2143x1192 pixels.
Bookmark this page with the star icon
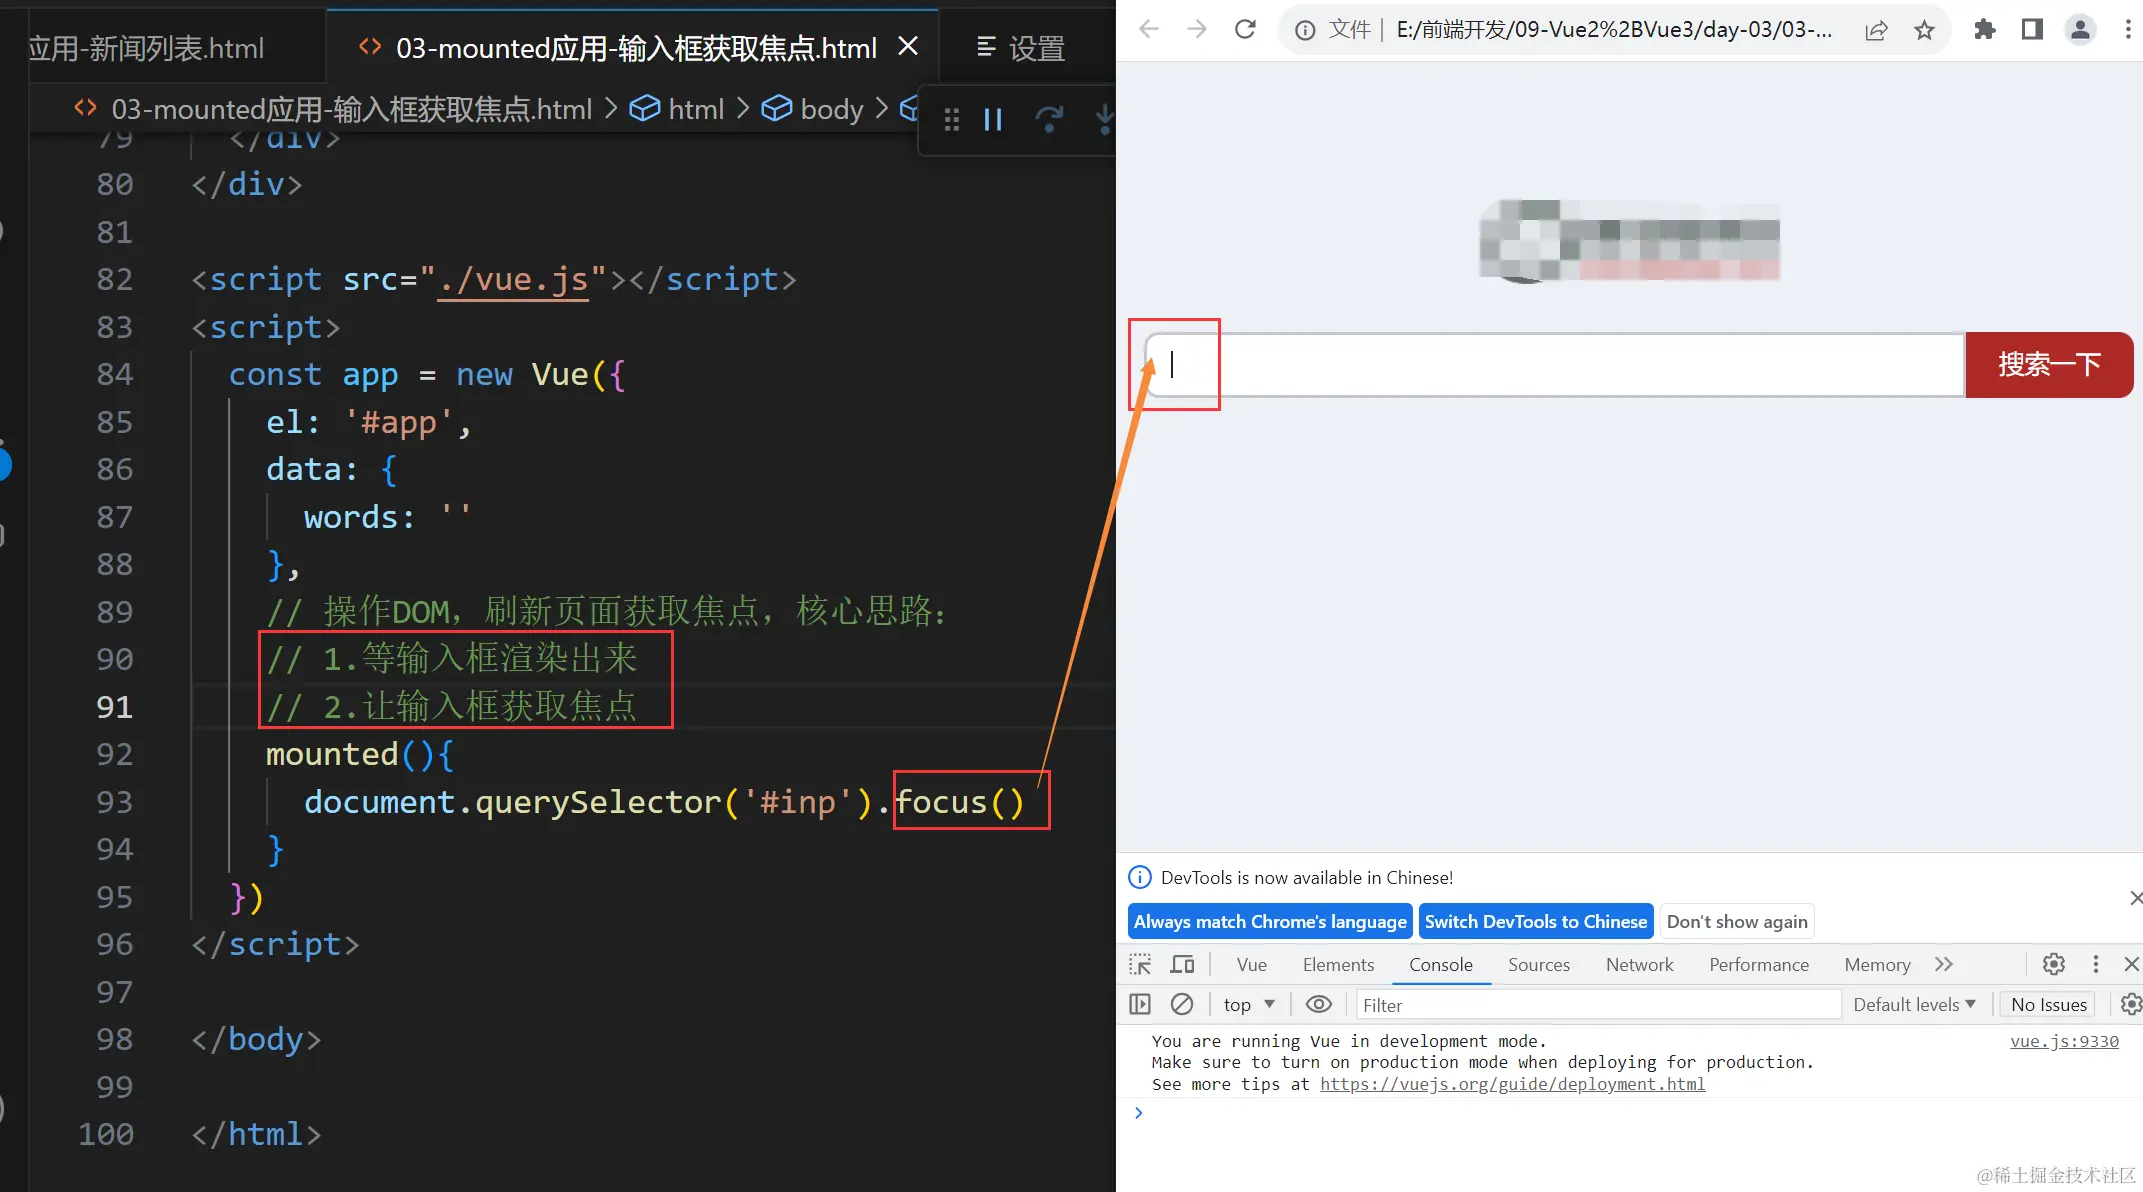pyautogui.click(x=1924, y=31)
